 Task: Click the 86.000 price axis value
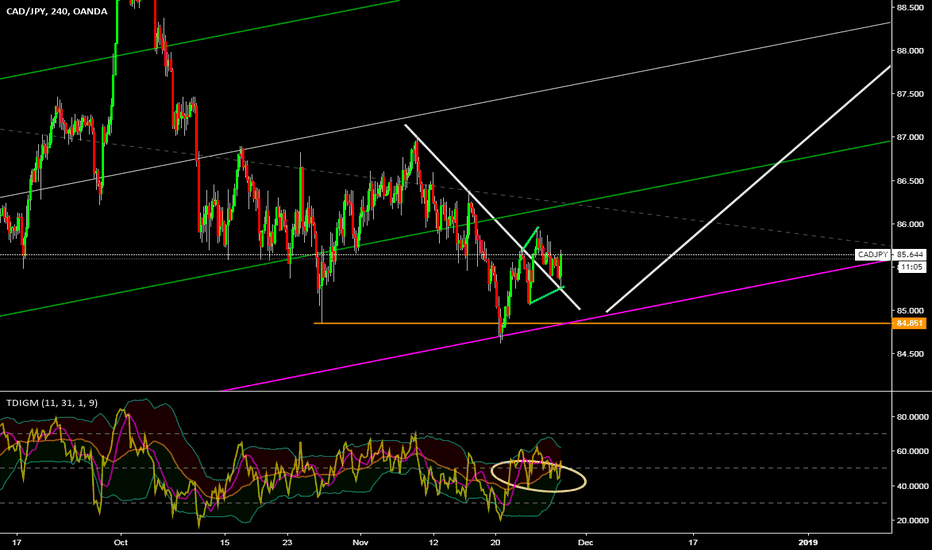click(x=910, y=224)
